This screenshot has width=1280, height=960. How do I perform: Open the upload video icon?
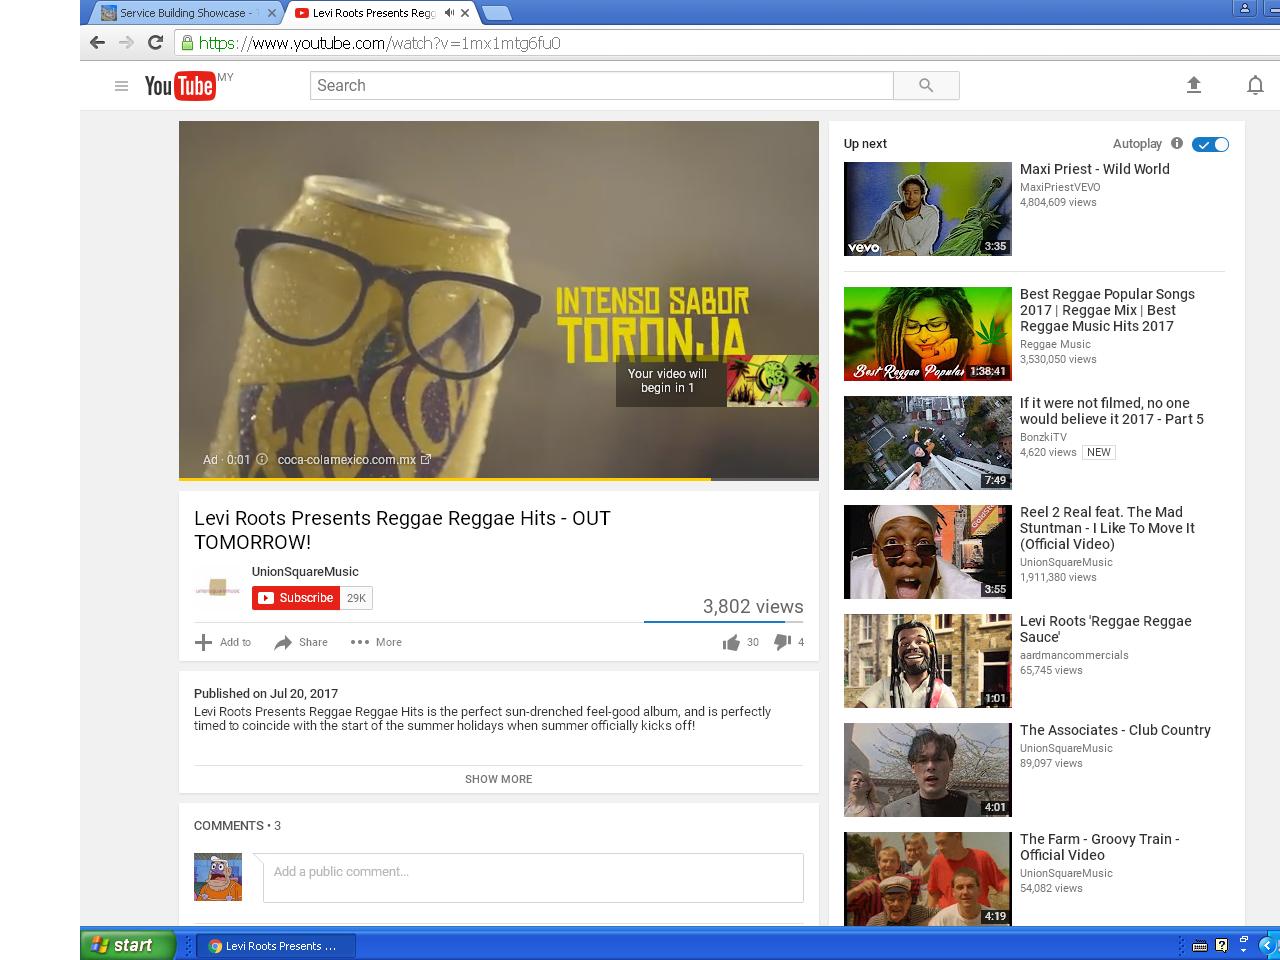click(1193, 85)
